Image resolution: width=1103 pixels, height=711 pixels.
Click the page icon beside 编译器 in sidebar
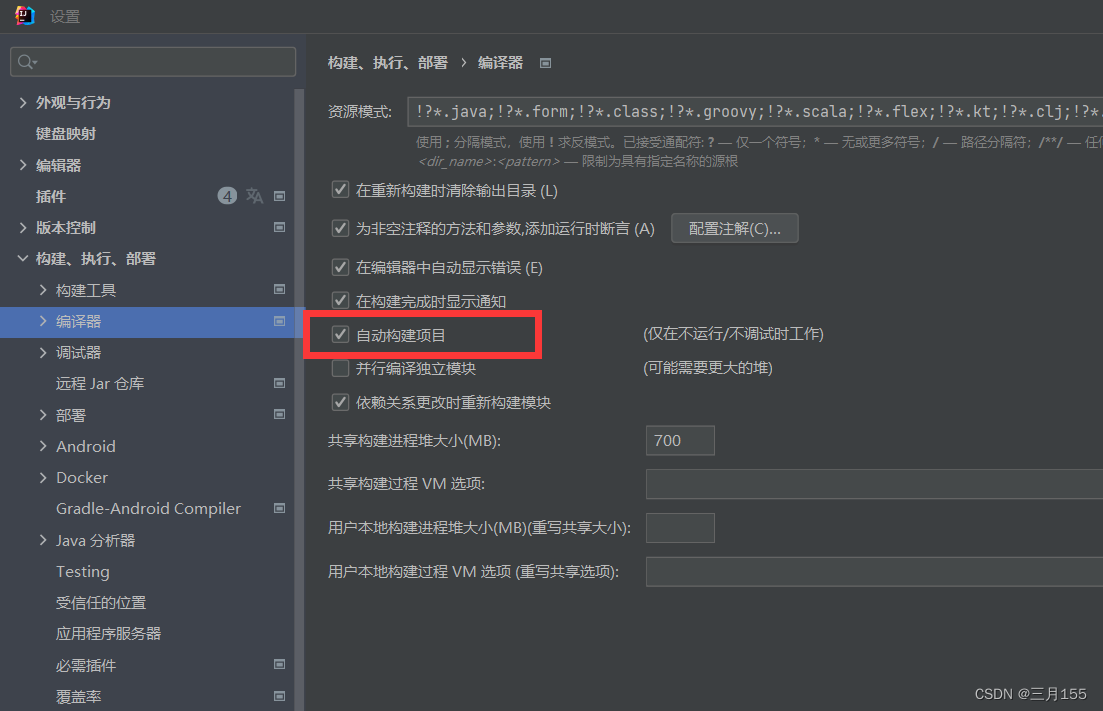(280, 321)
